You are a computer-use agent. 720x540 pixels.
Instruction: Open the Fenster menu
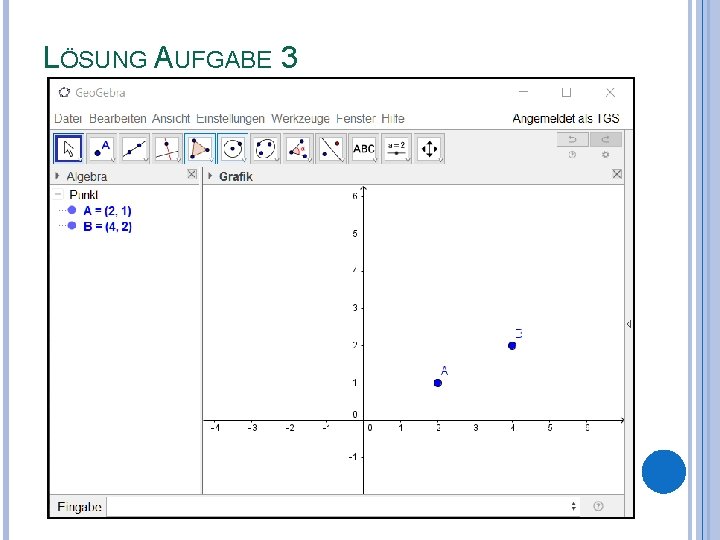click(x=356, y=118)
